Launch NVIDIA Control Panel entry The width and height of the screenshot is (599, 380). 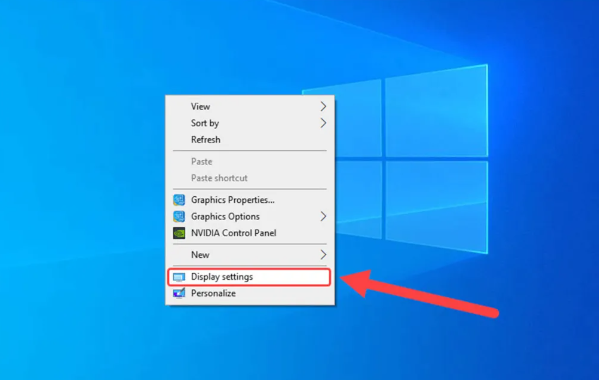250,233
